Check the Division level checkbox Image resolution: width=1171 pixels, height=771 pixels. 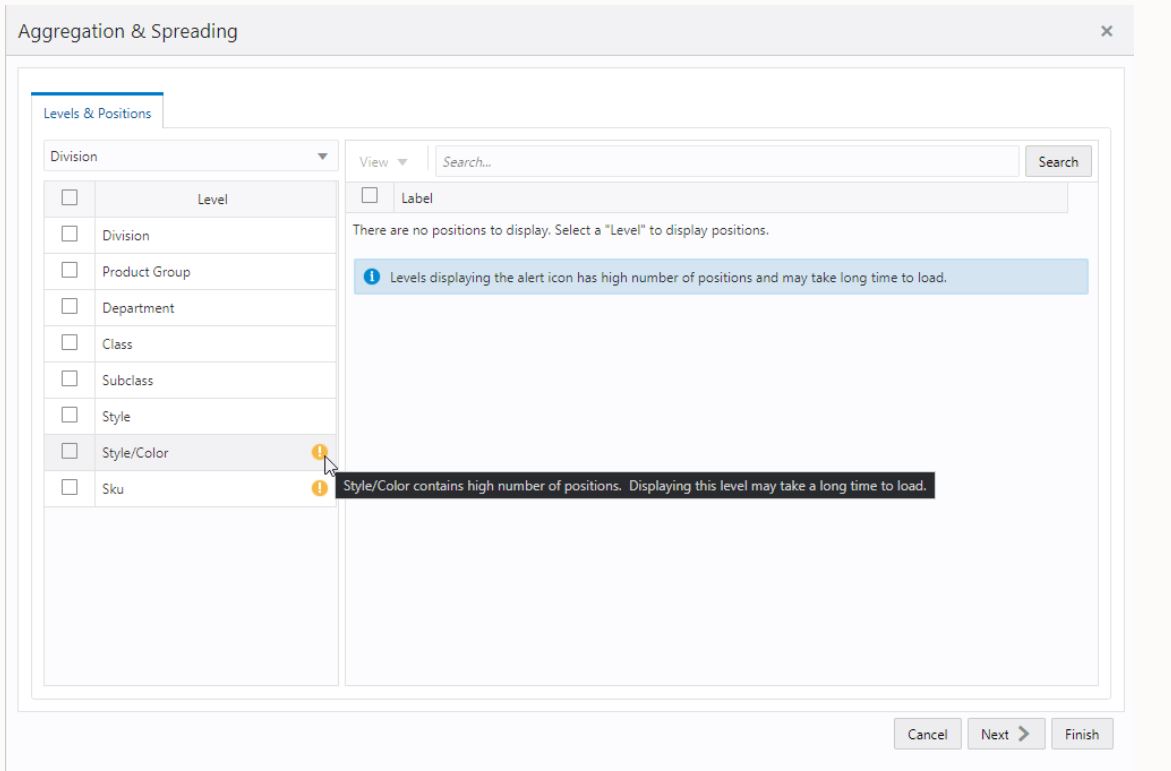pyautogui.click(x=69, y=234)
